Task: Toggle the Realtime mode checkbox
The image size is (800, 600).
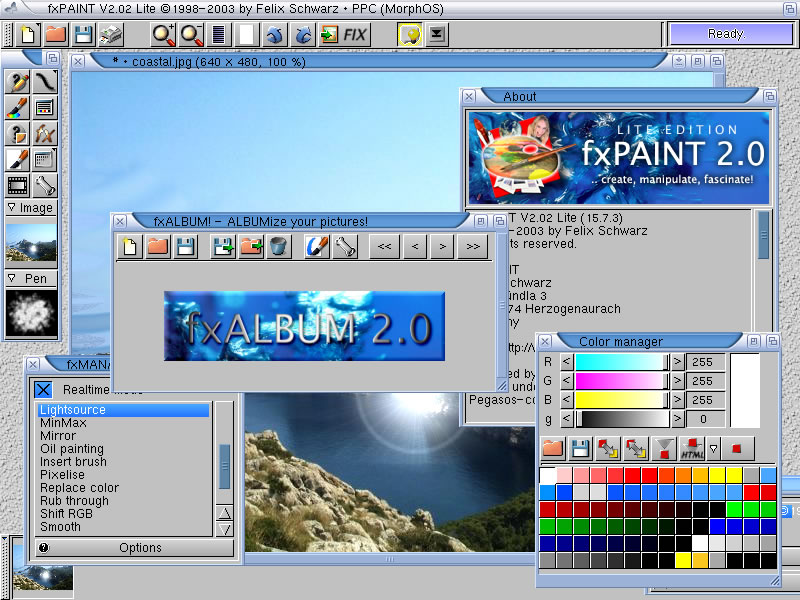Action: point(43,390)
